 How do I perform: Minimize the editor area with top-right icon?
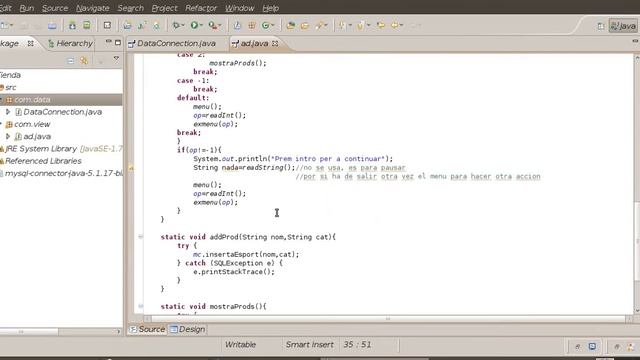[x=635, y=41]
